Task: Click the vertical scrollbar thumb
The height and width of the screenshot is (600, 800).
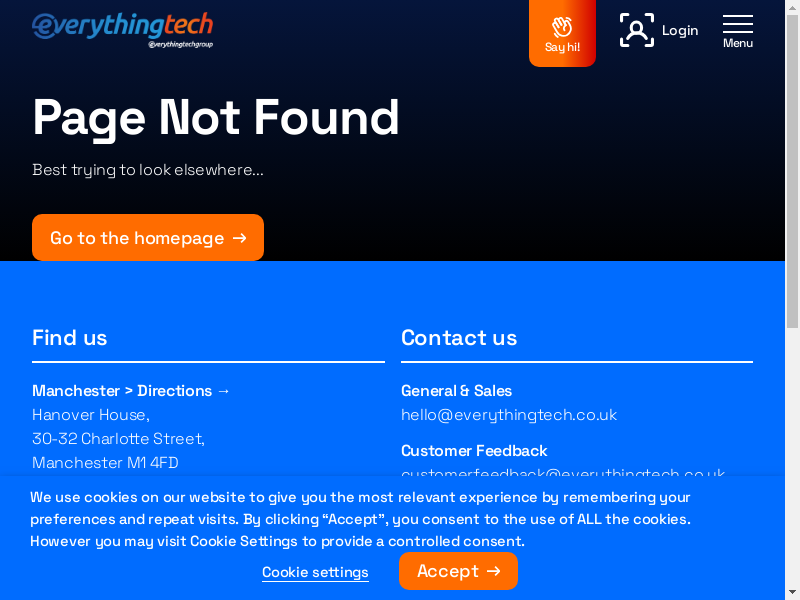Action: pos(792,170)
